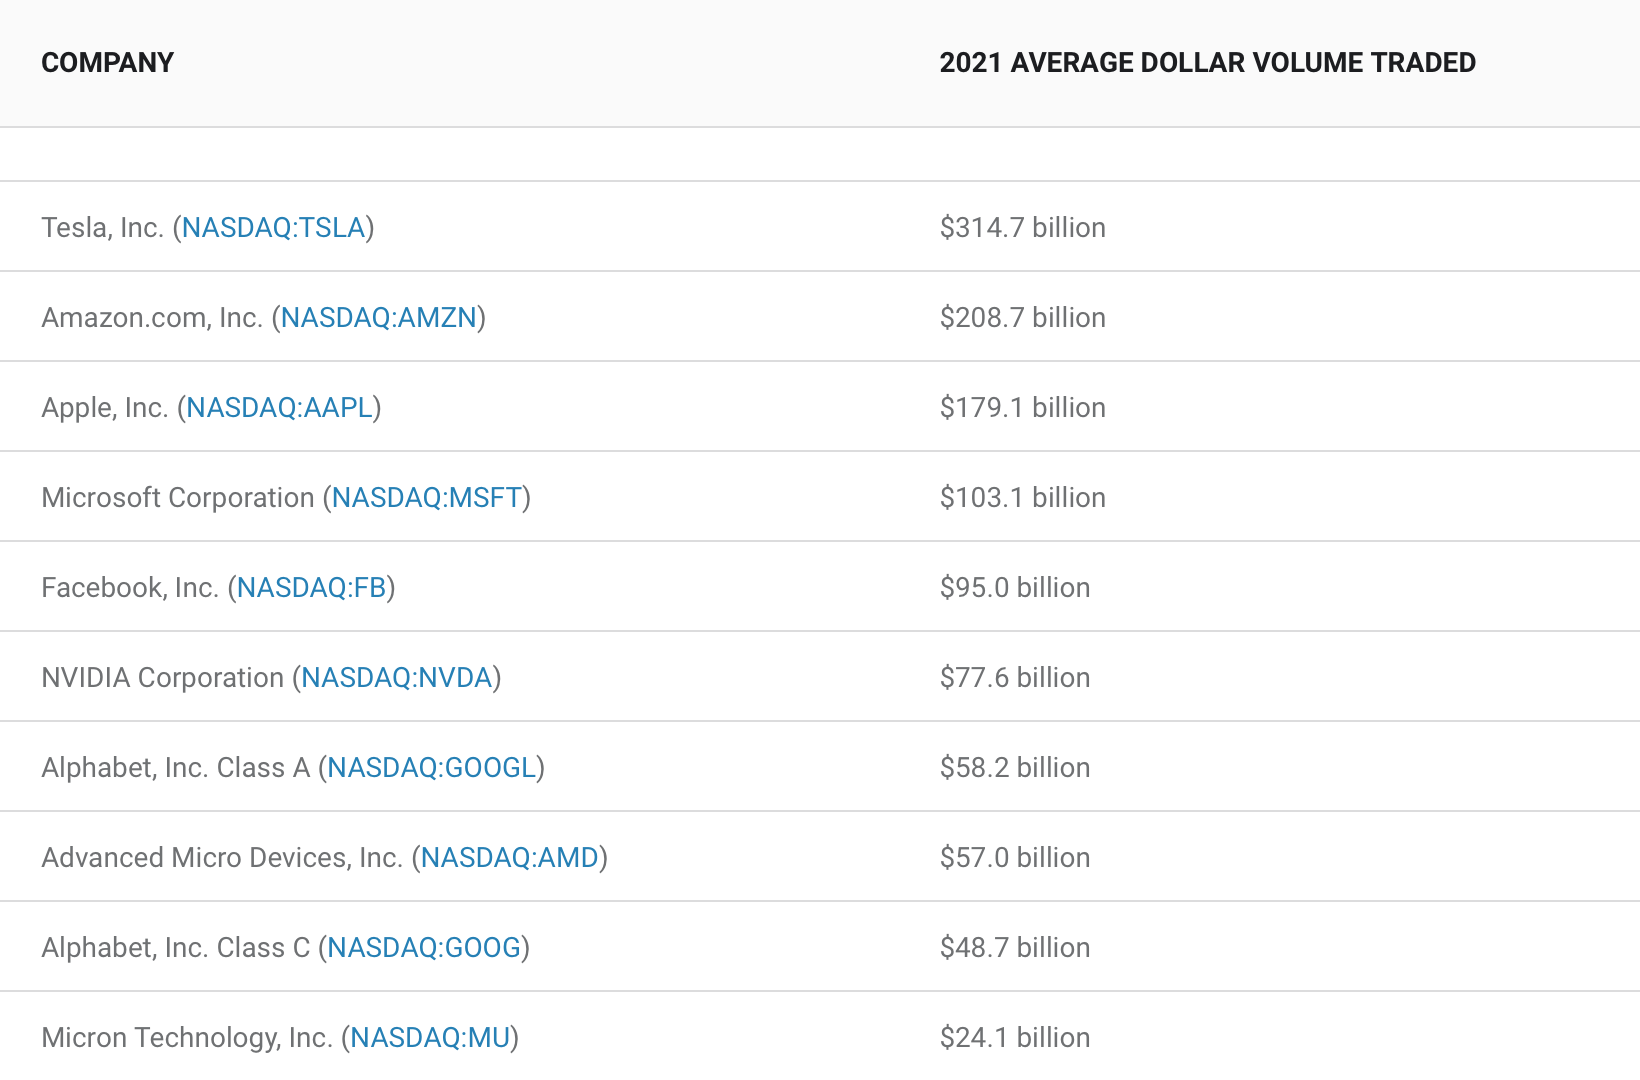Screen dimensions: 1640x1080
Task: Open the NASDAQ:MU ticker link
Action: click(x=430, y=1038)
